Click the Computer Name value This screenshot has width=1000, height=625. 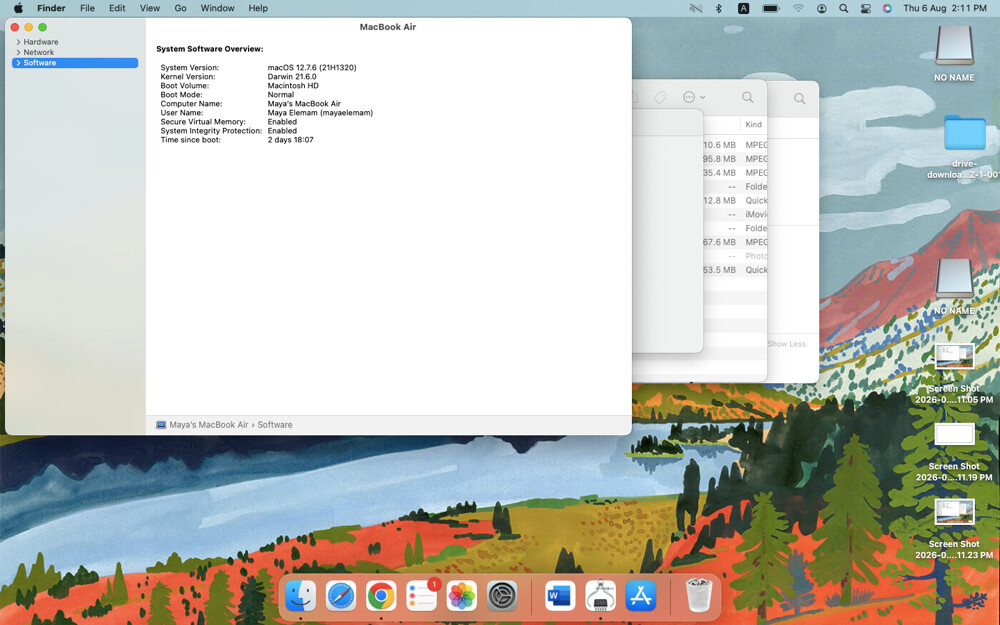click(x=304, y=103)
